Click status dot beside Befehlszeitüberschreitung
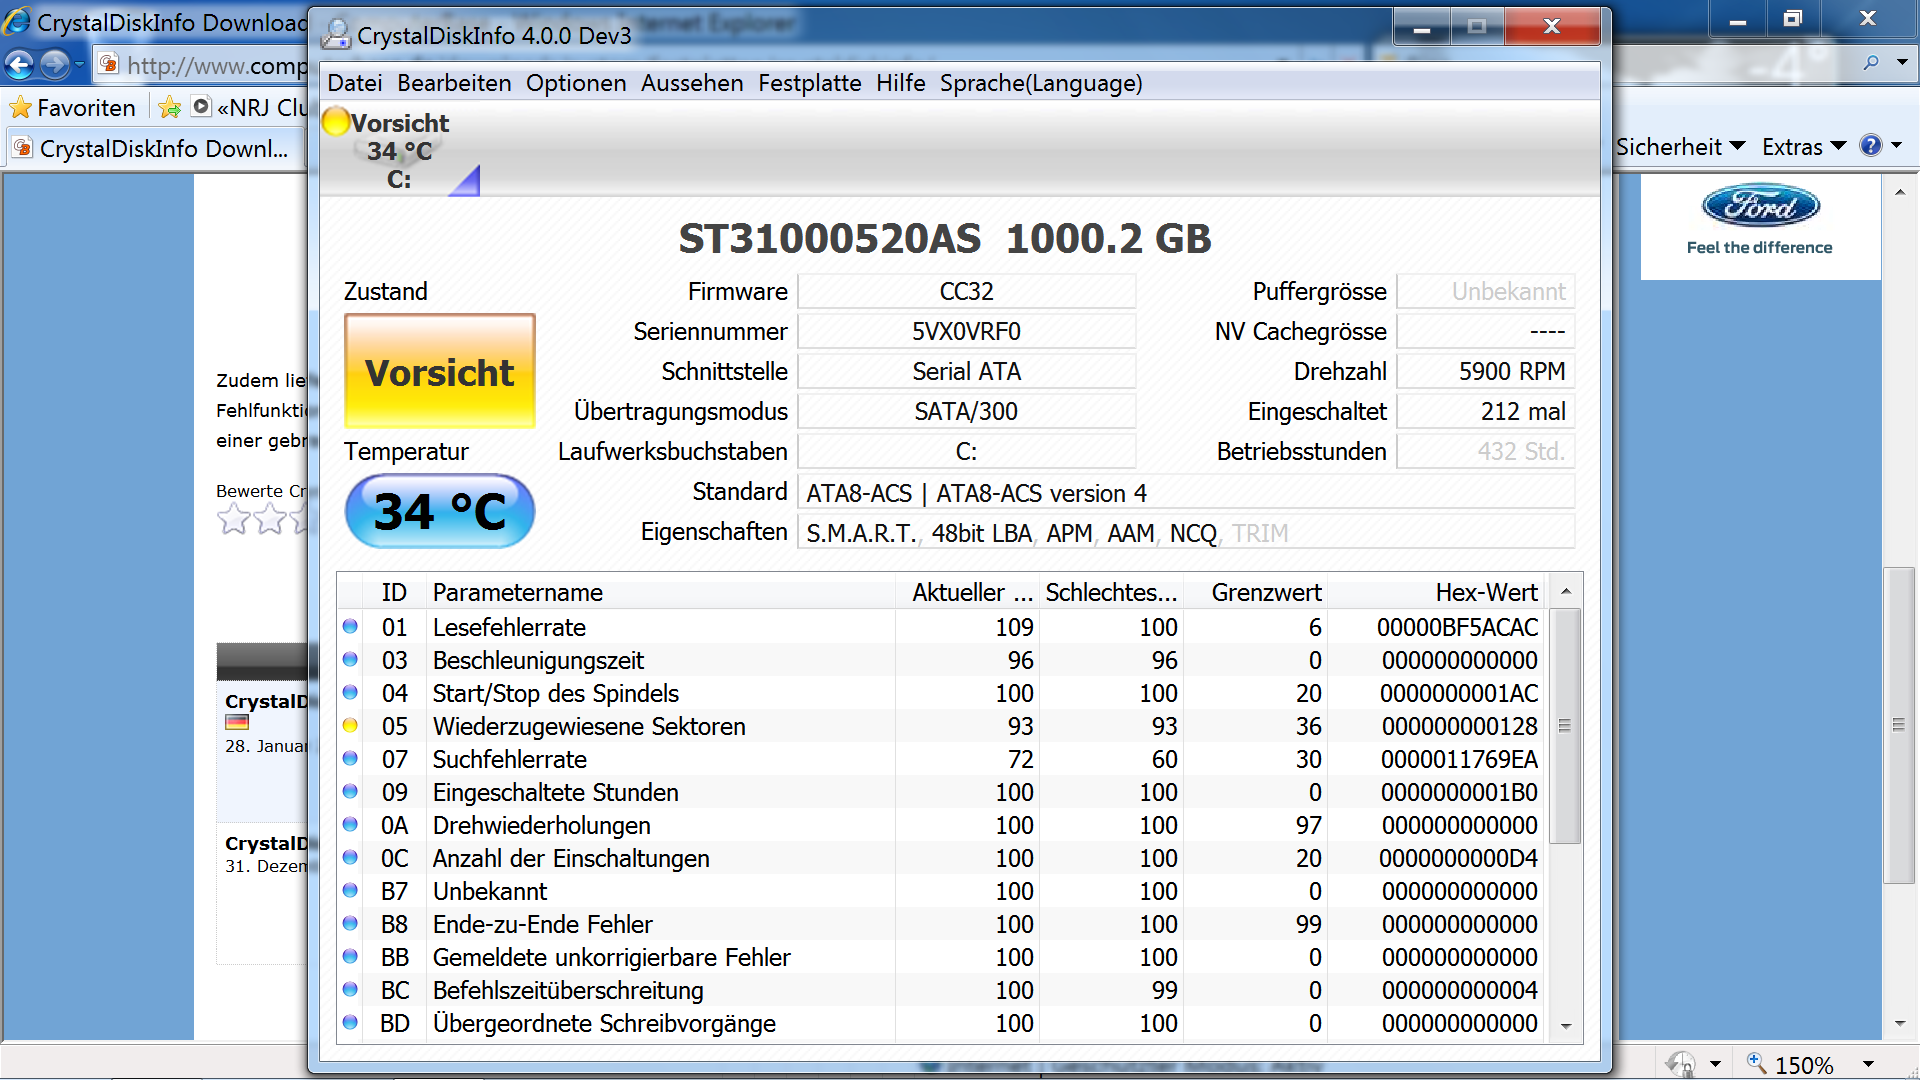The image size is (1920, 1080). pyautogui.click(x=350, y=990)
